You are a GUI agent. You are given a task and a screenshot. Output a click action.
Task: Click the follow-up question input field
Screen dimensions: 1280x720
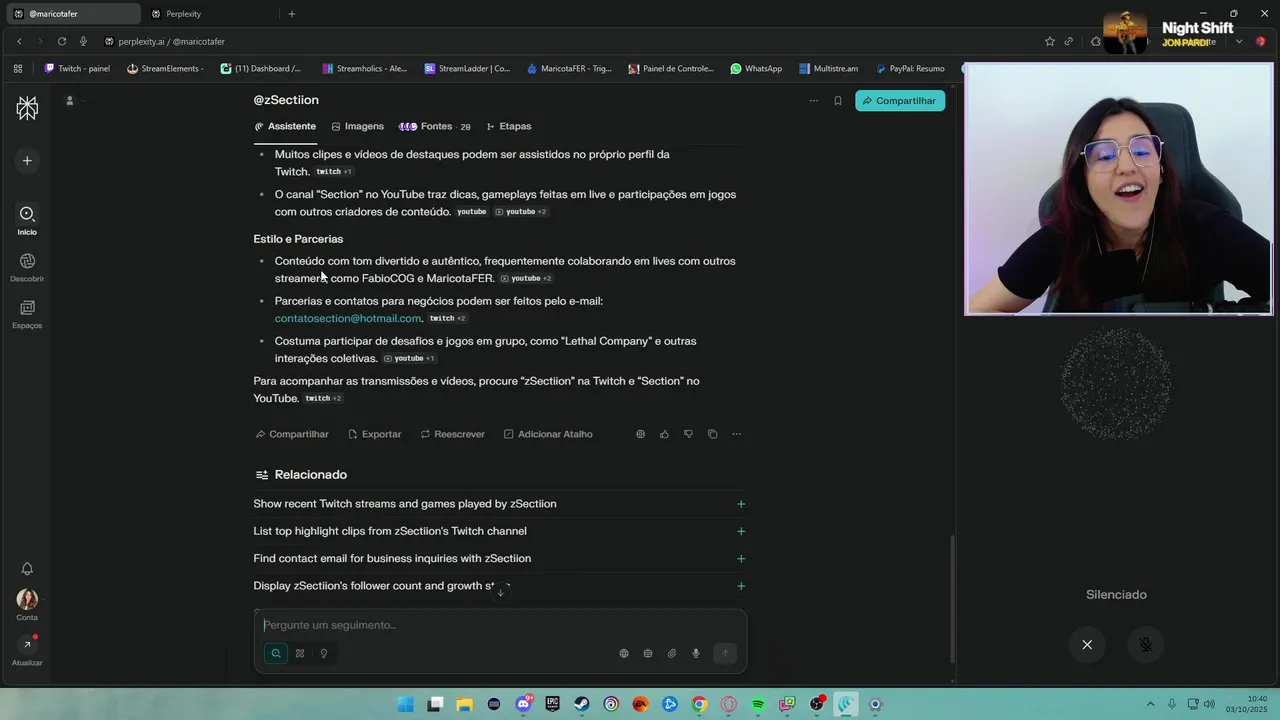coord(499,625)
